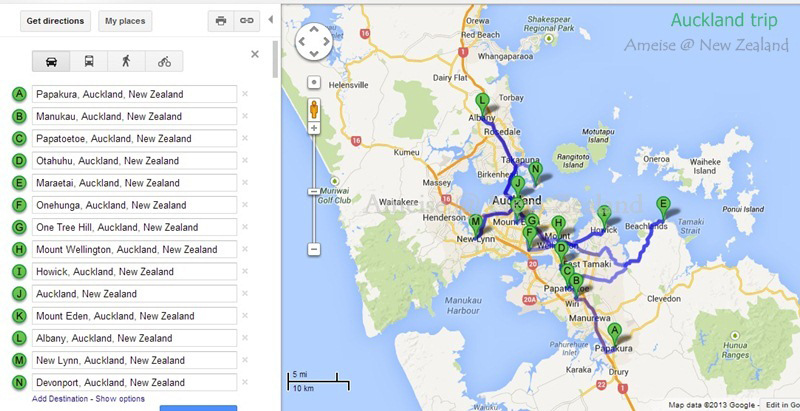Click map pin M at New Lynn

(476, 226)
